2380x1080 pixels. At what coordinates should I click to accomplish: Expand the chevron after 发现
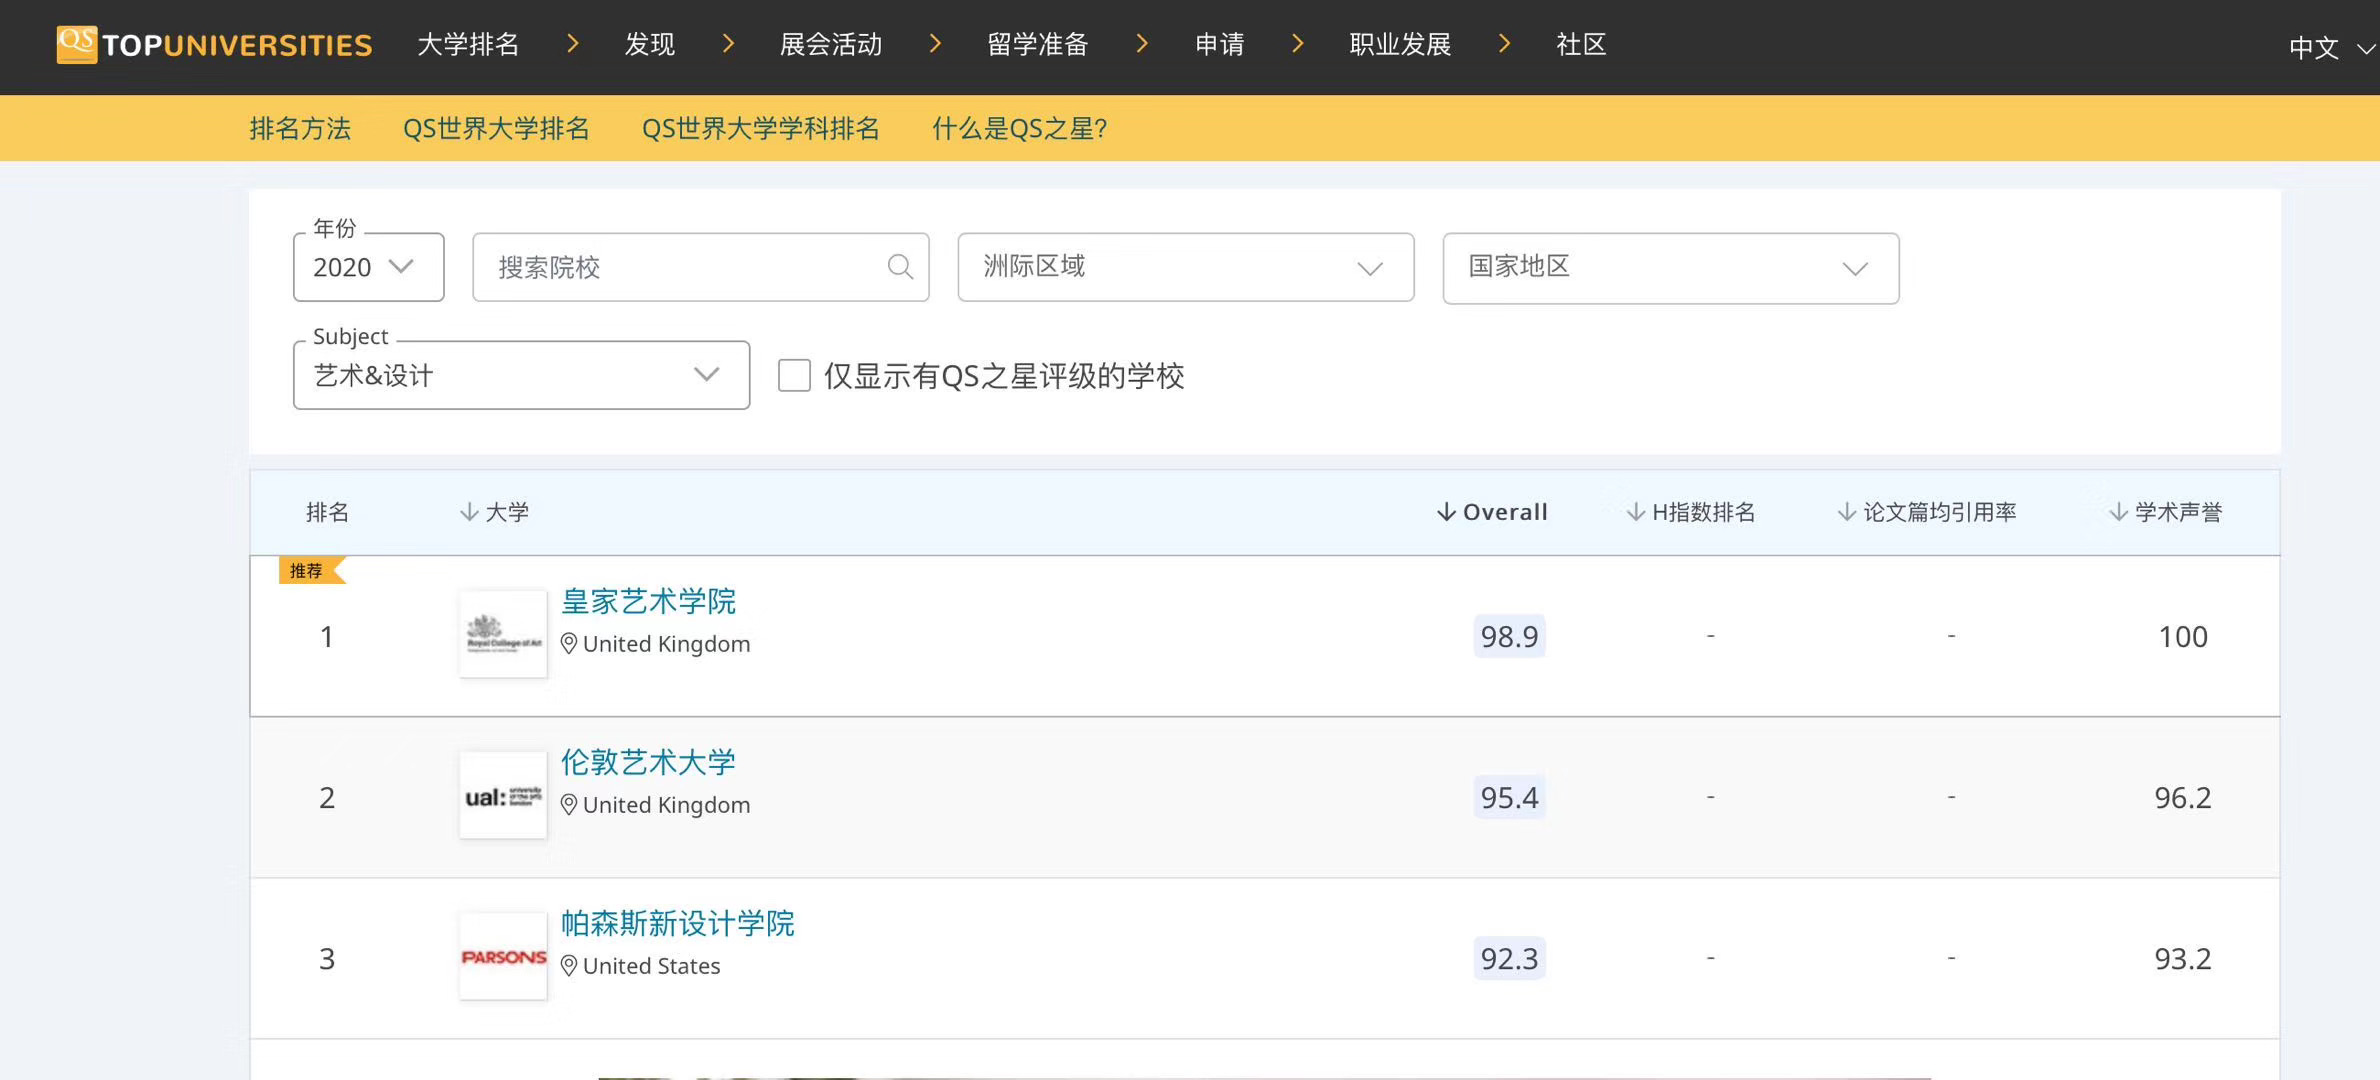tap(729, 44)
